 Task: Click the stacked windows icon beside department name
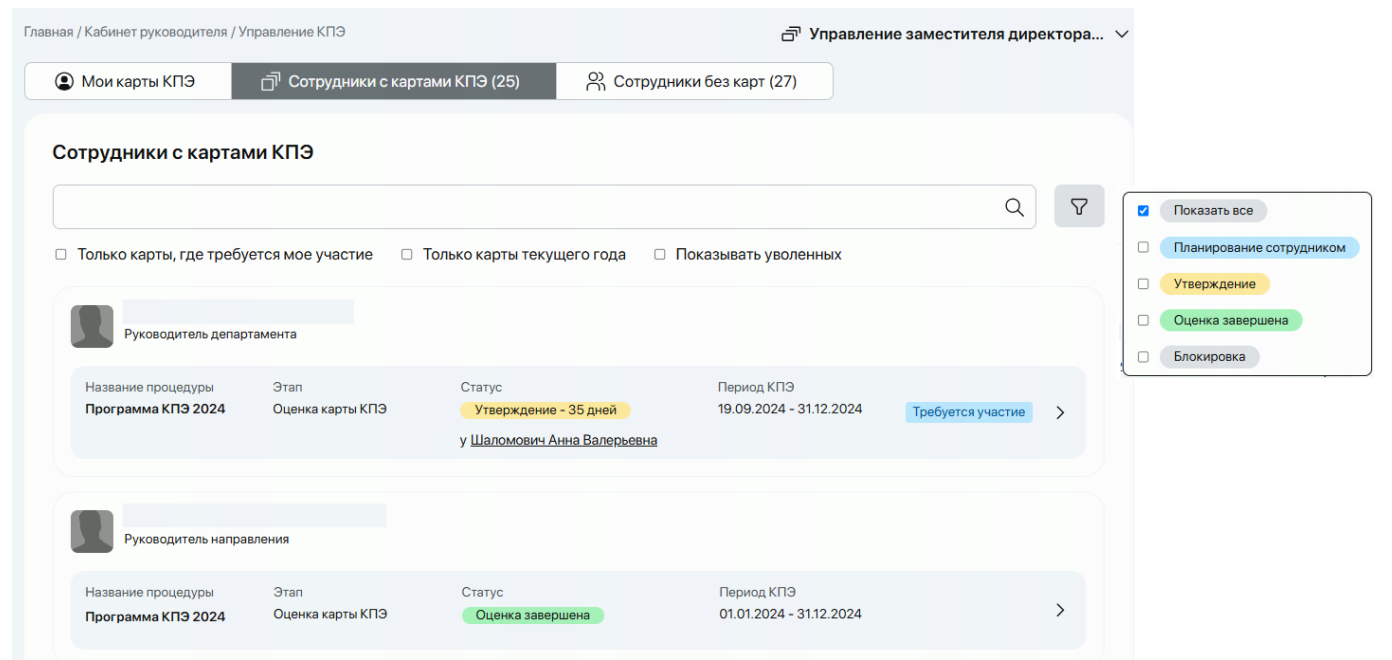pyautogui.click(x=791, y=34)
